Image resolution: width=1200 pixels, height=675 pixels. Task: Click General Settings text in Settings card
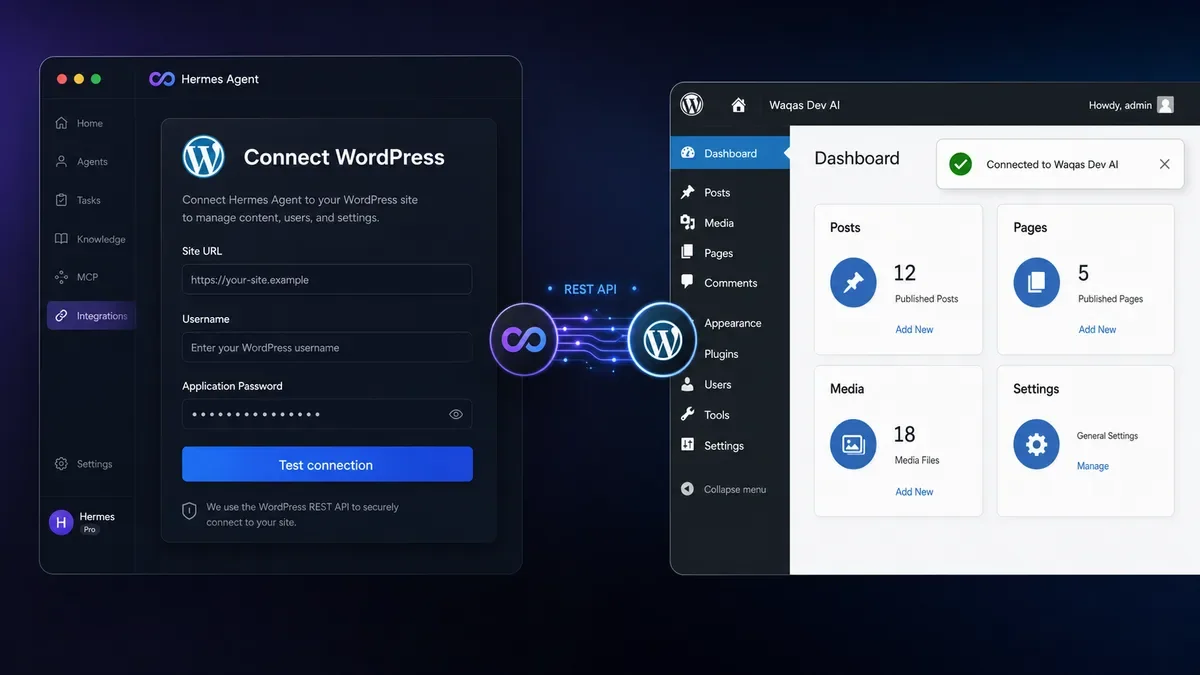1107,436
